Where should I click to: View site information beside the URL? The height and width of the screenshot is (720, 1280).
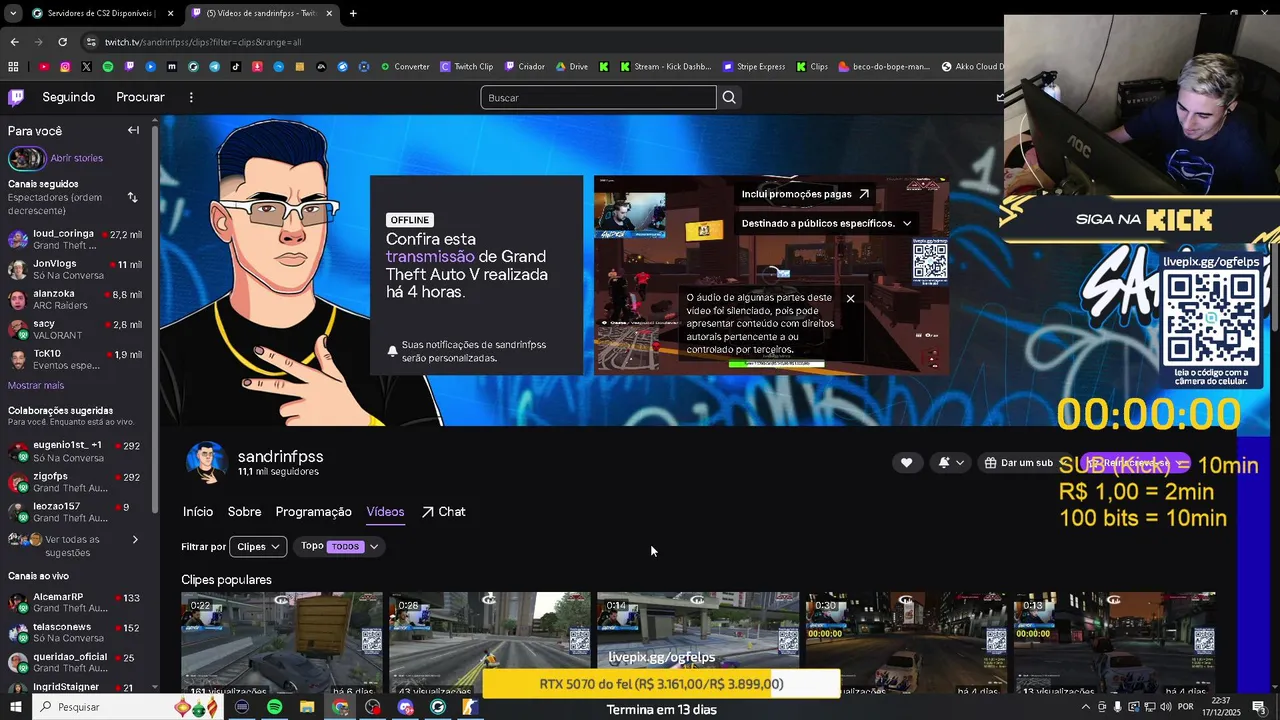(91, 42)
